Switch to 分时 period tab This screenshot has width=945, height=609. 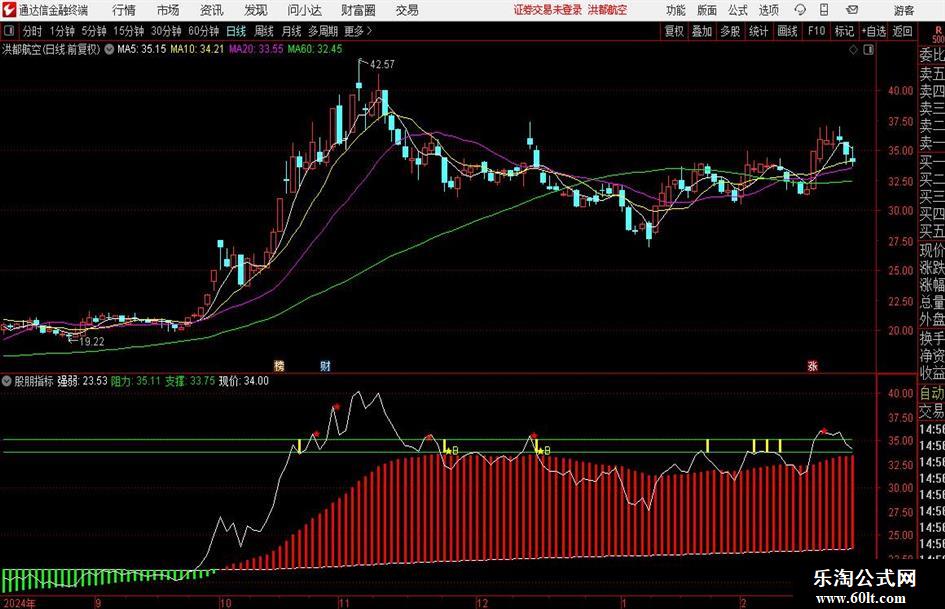click(x=32, y=31)
